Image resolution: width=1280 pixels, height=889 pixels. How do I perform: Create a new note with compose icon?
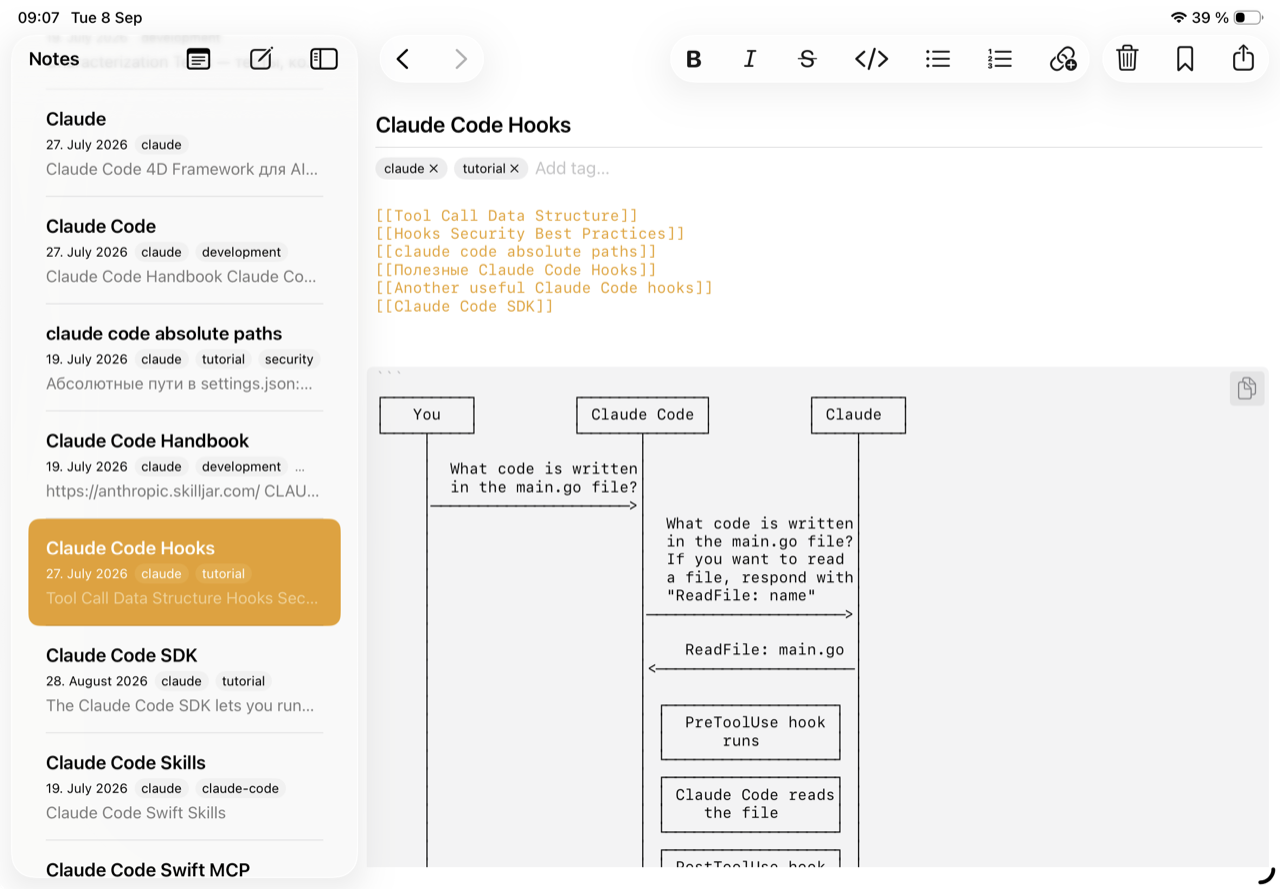pyautogui.click(x=261, y=59)
